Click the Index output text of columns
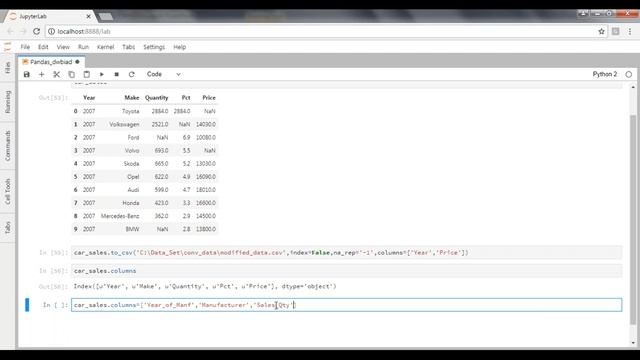The width and height of the screenshot is (640, 360). 205,286
